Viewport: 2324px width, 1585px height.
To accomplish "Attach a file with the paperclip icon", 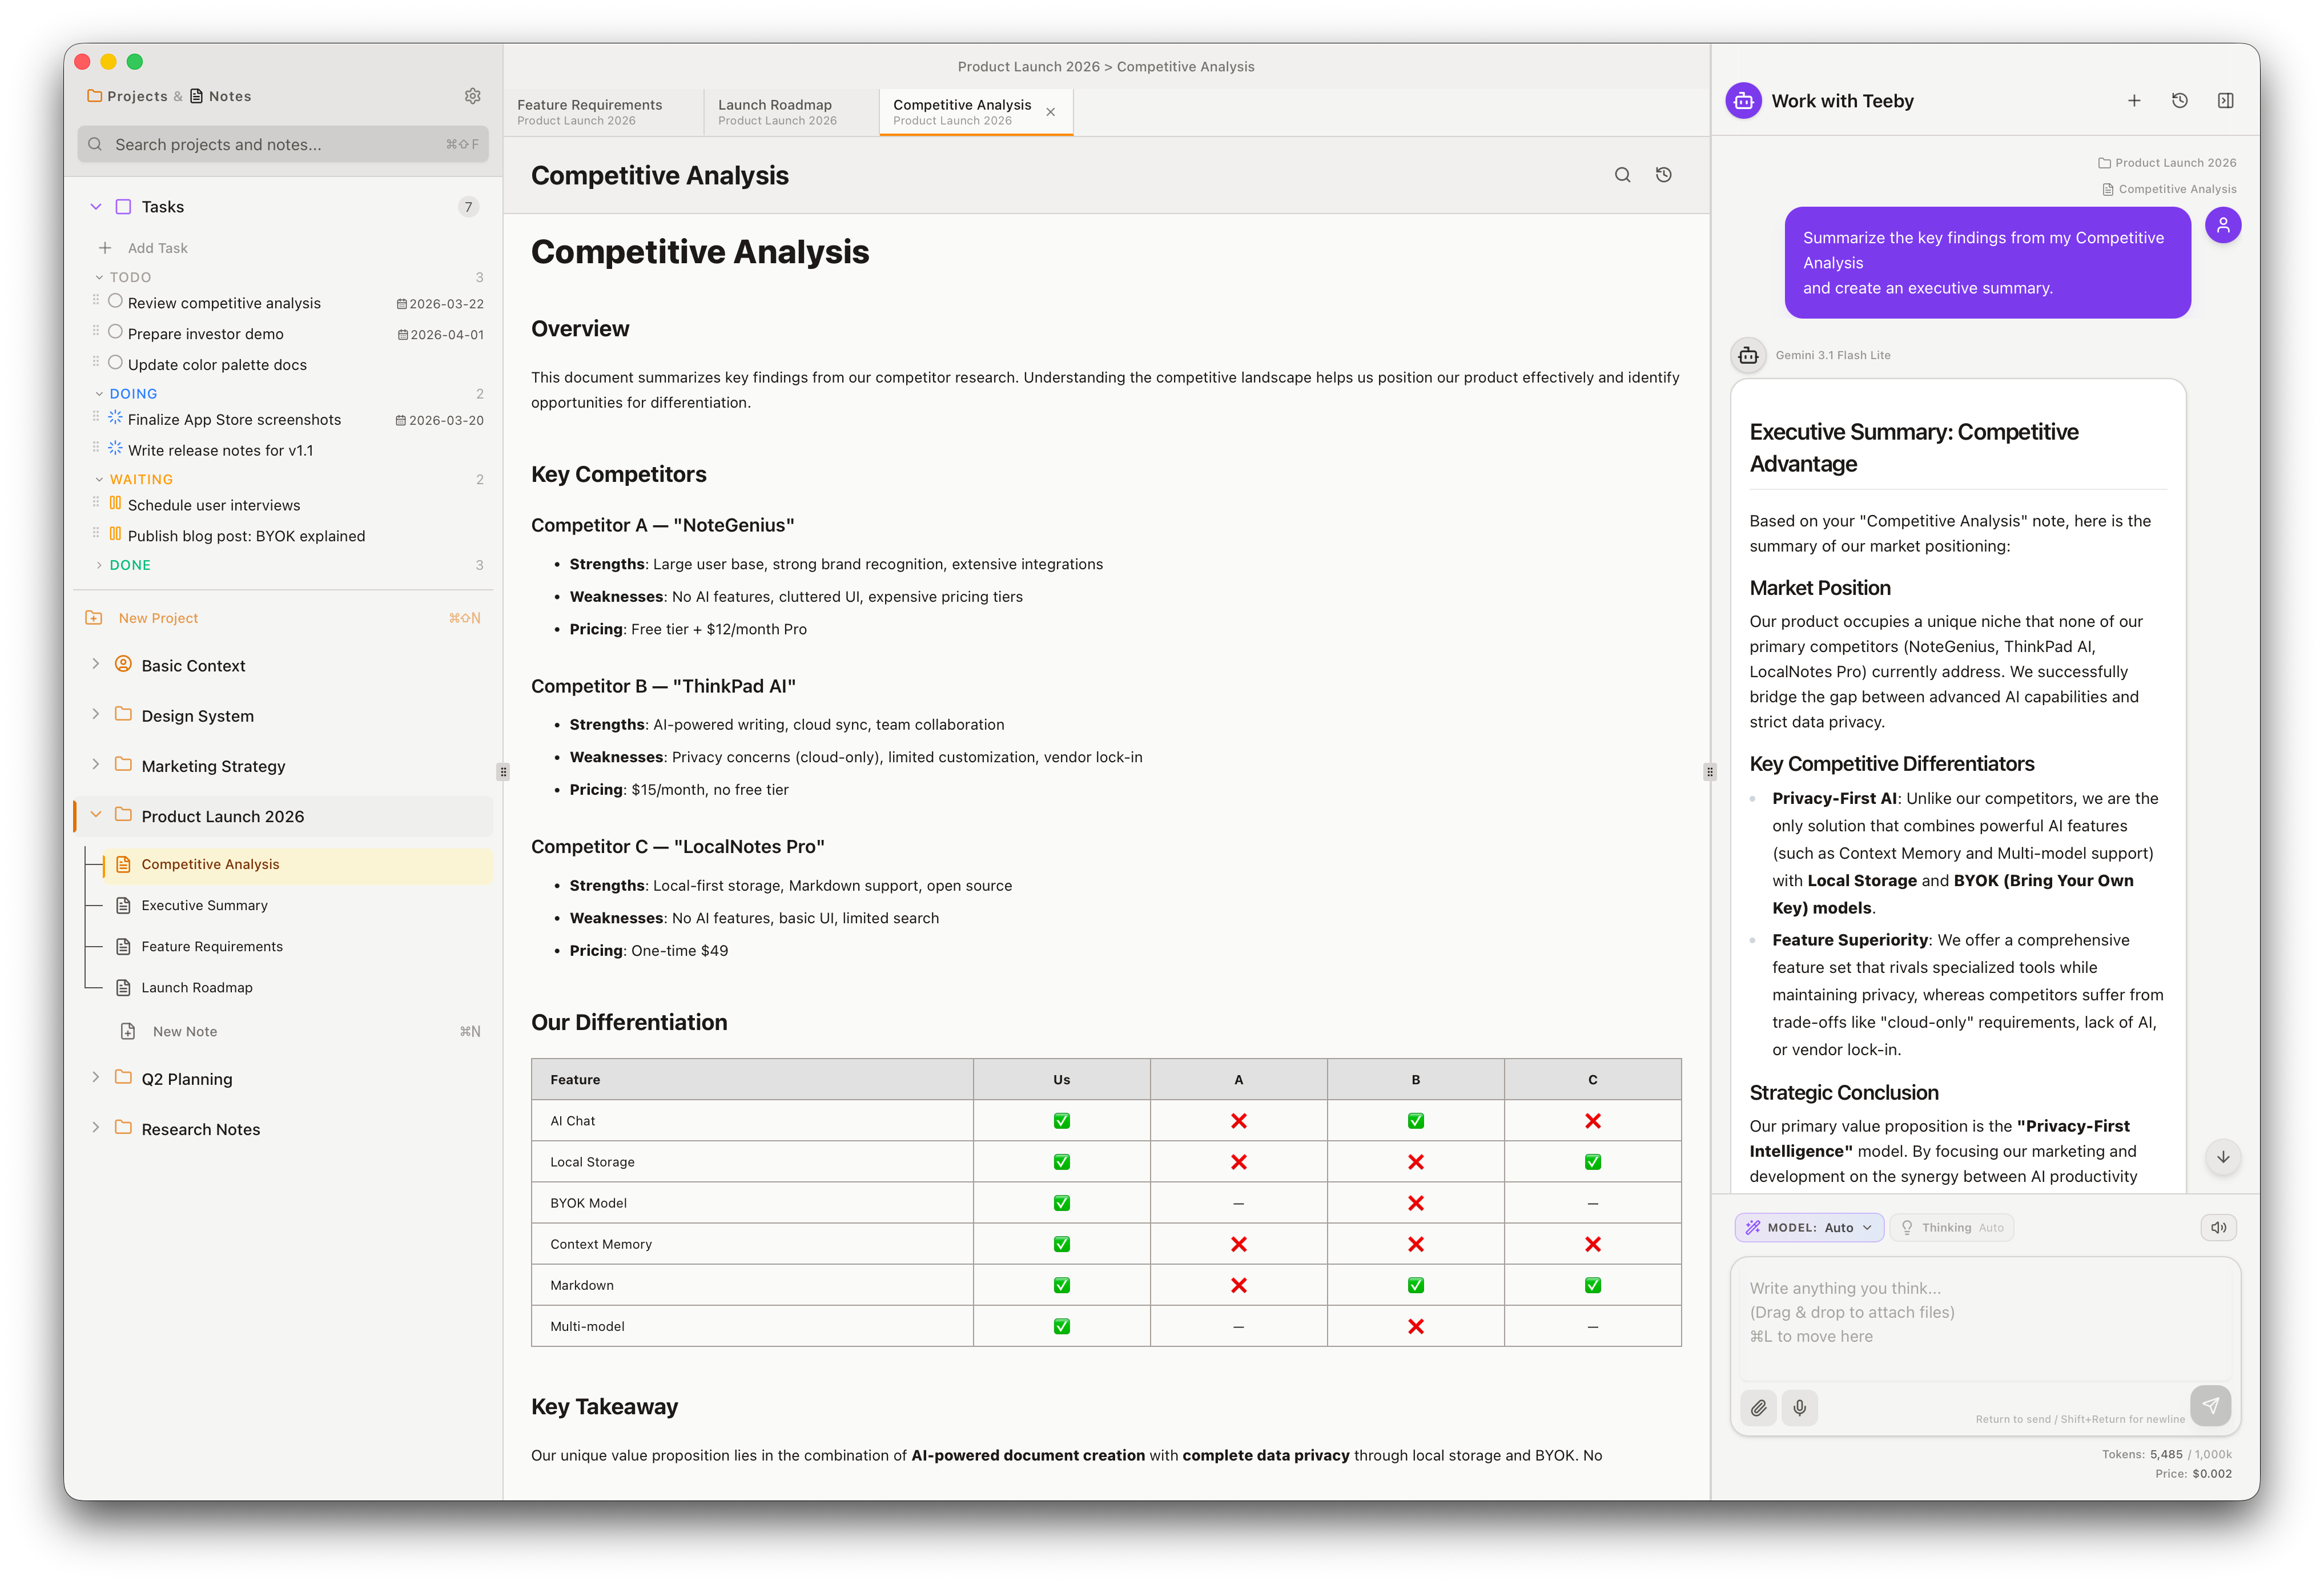I will point(1759,1407).
